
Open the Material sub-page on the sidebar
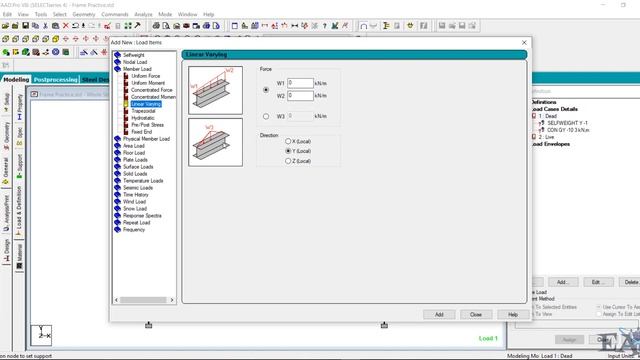[x=19, y=257]
